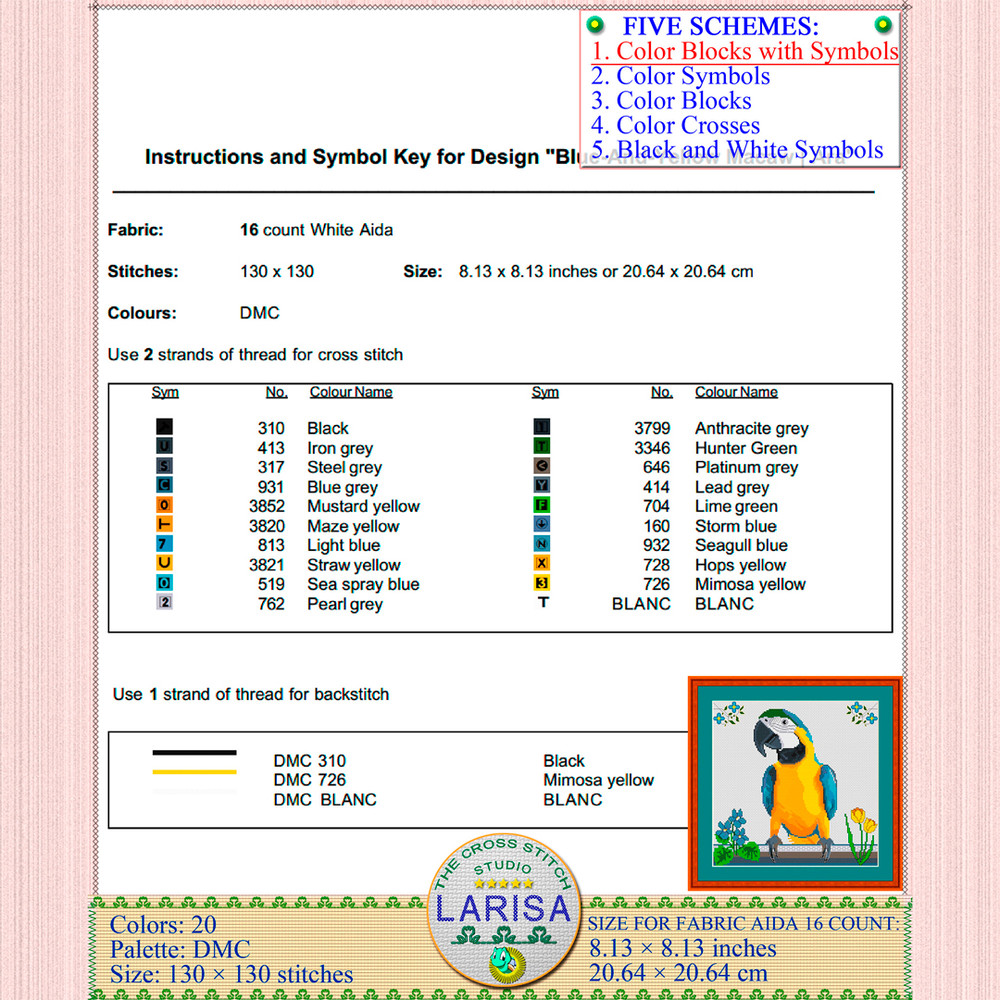Viewport: 1000px width, 1000px height.
Task: Select '1. Color Blocks with Symbols' scheme
Action: pyautogui.click(x=744, y=51)
